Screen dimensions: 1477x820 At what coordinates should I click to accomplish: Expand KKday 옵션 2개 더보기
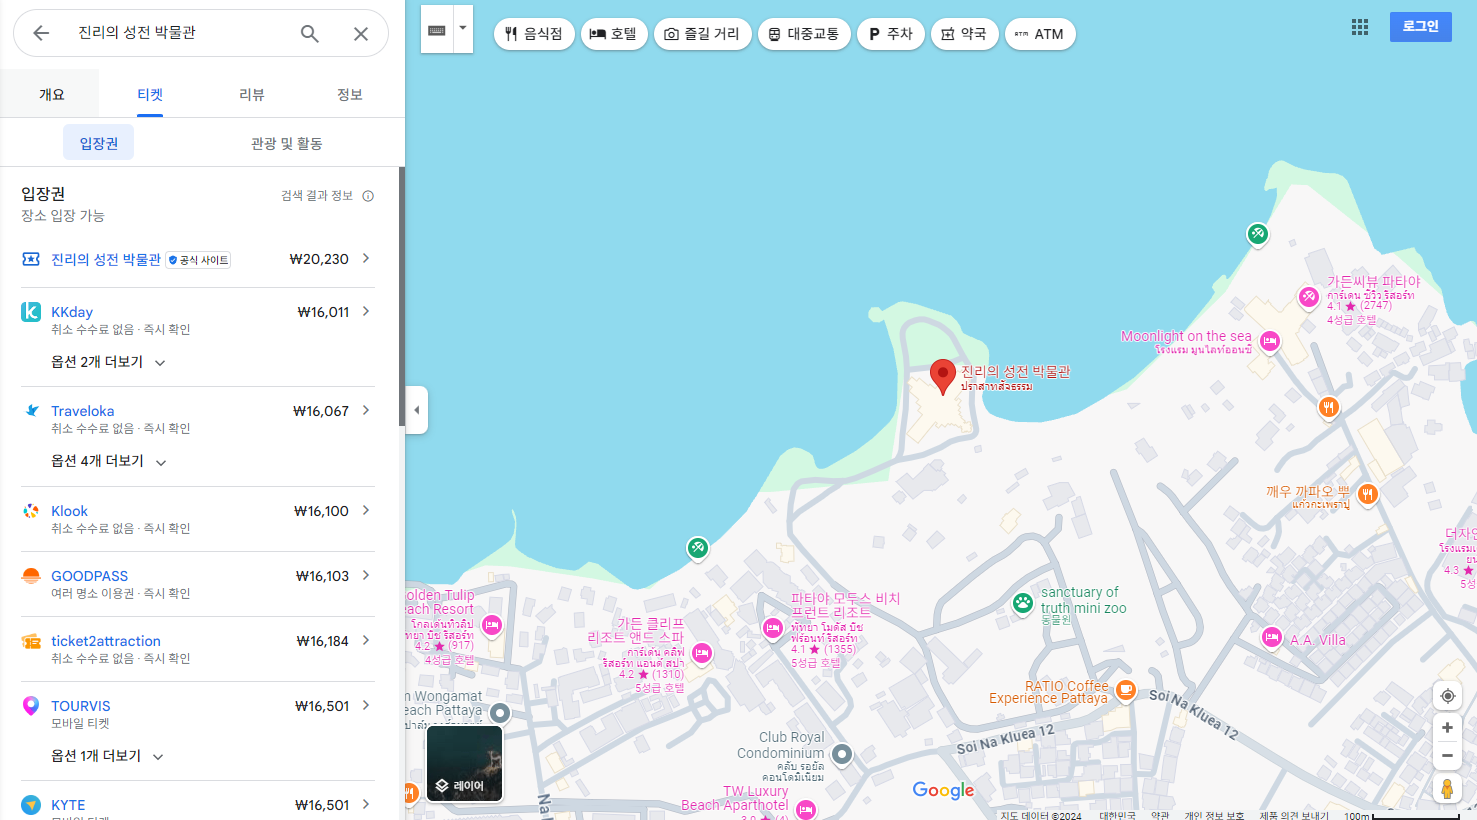pos(108,362)
